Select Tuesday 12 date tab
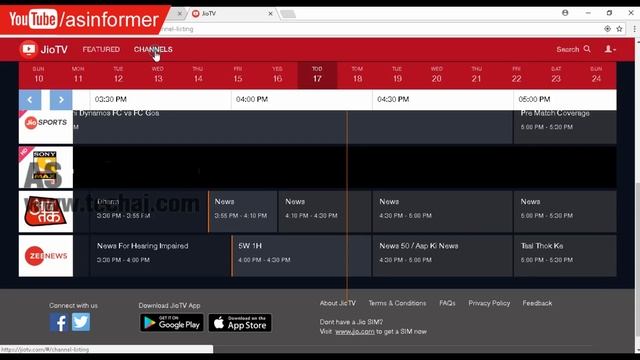The height and width of the screenshot is (360, 640). tap(118, 75)
